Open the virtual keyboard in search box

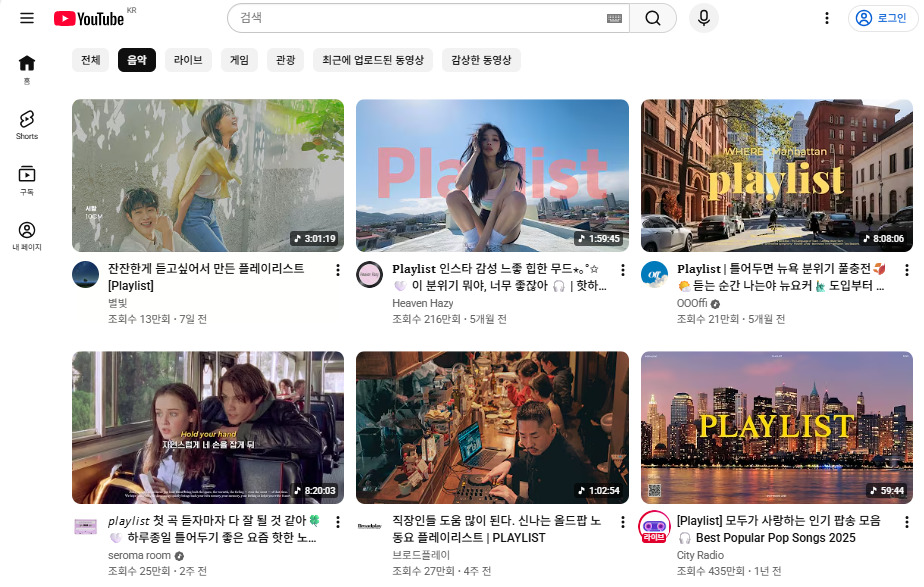coord(614,18)
